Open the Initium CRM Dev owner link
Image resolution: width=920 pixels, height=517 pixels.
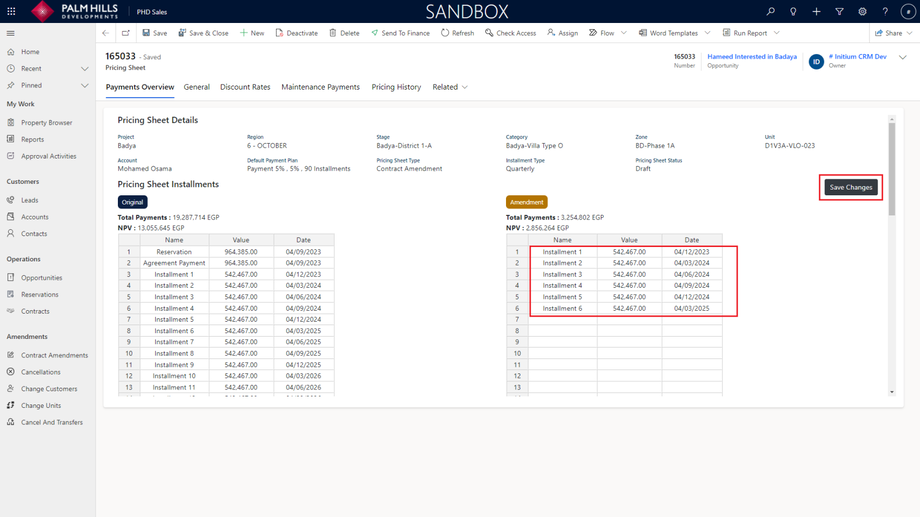click(x=857, y=56)
